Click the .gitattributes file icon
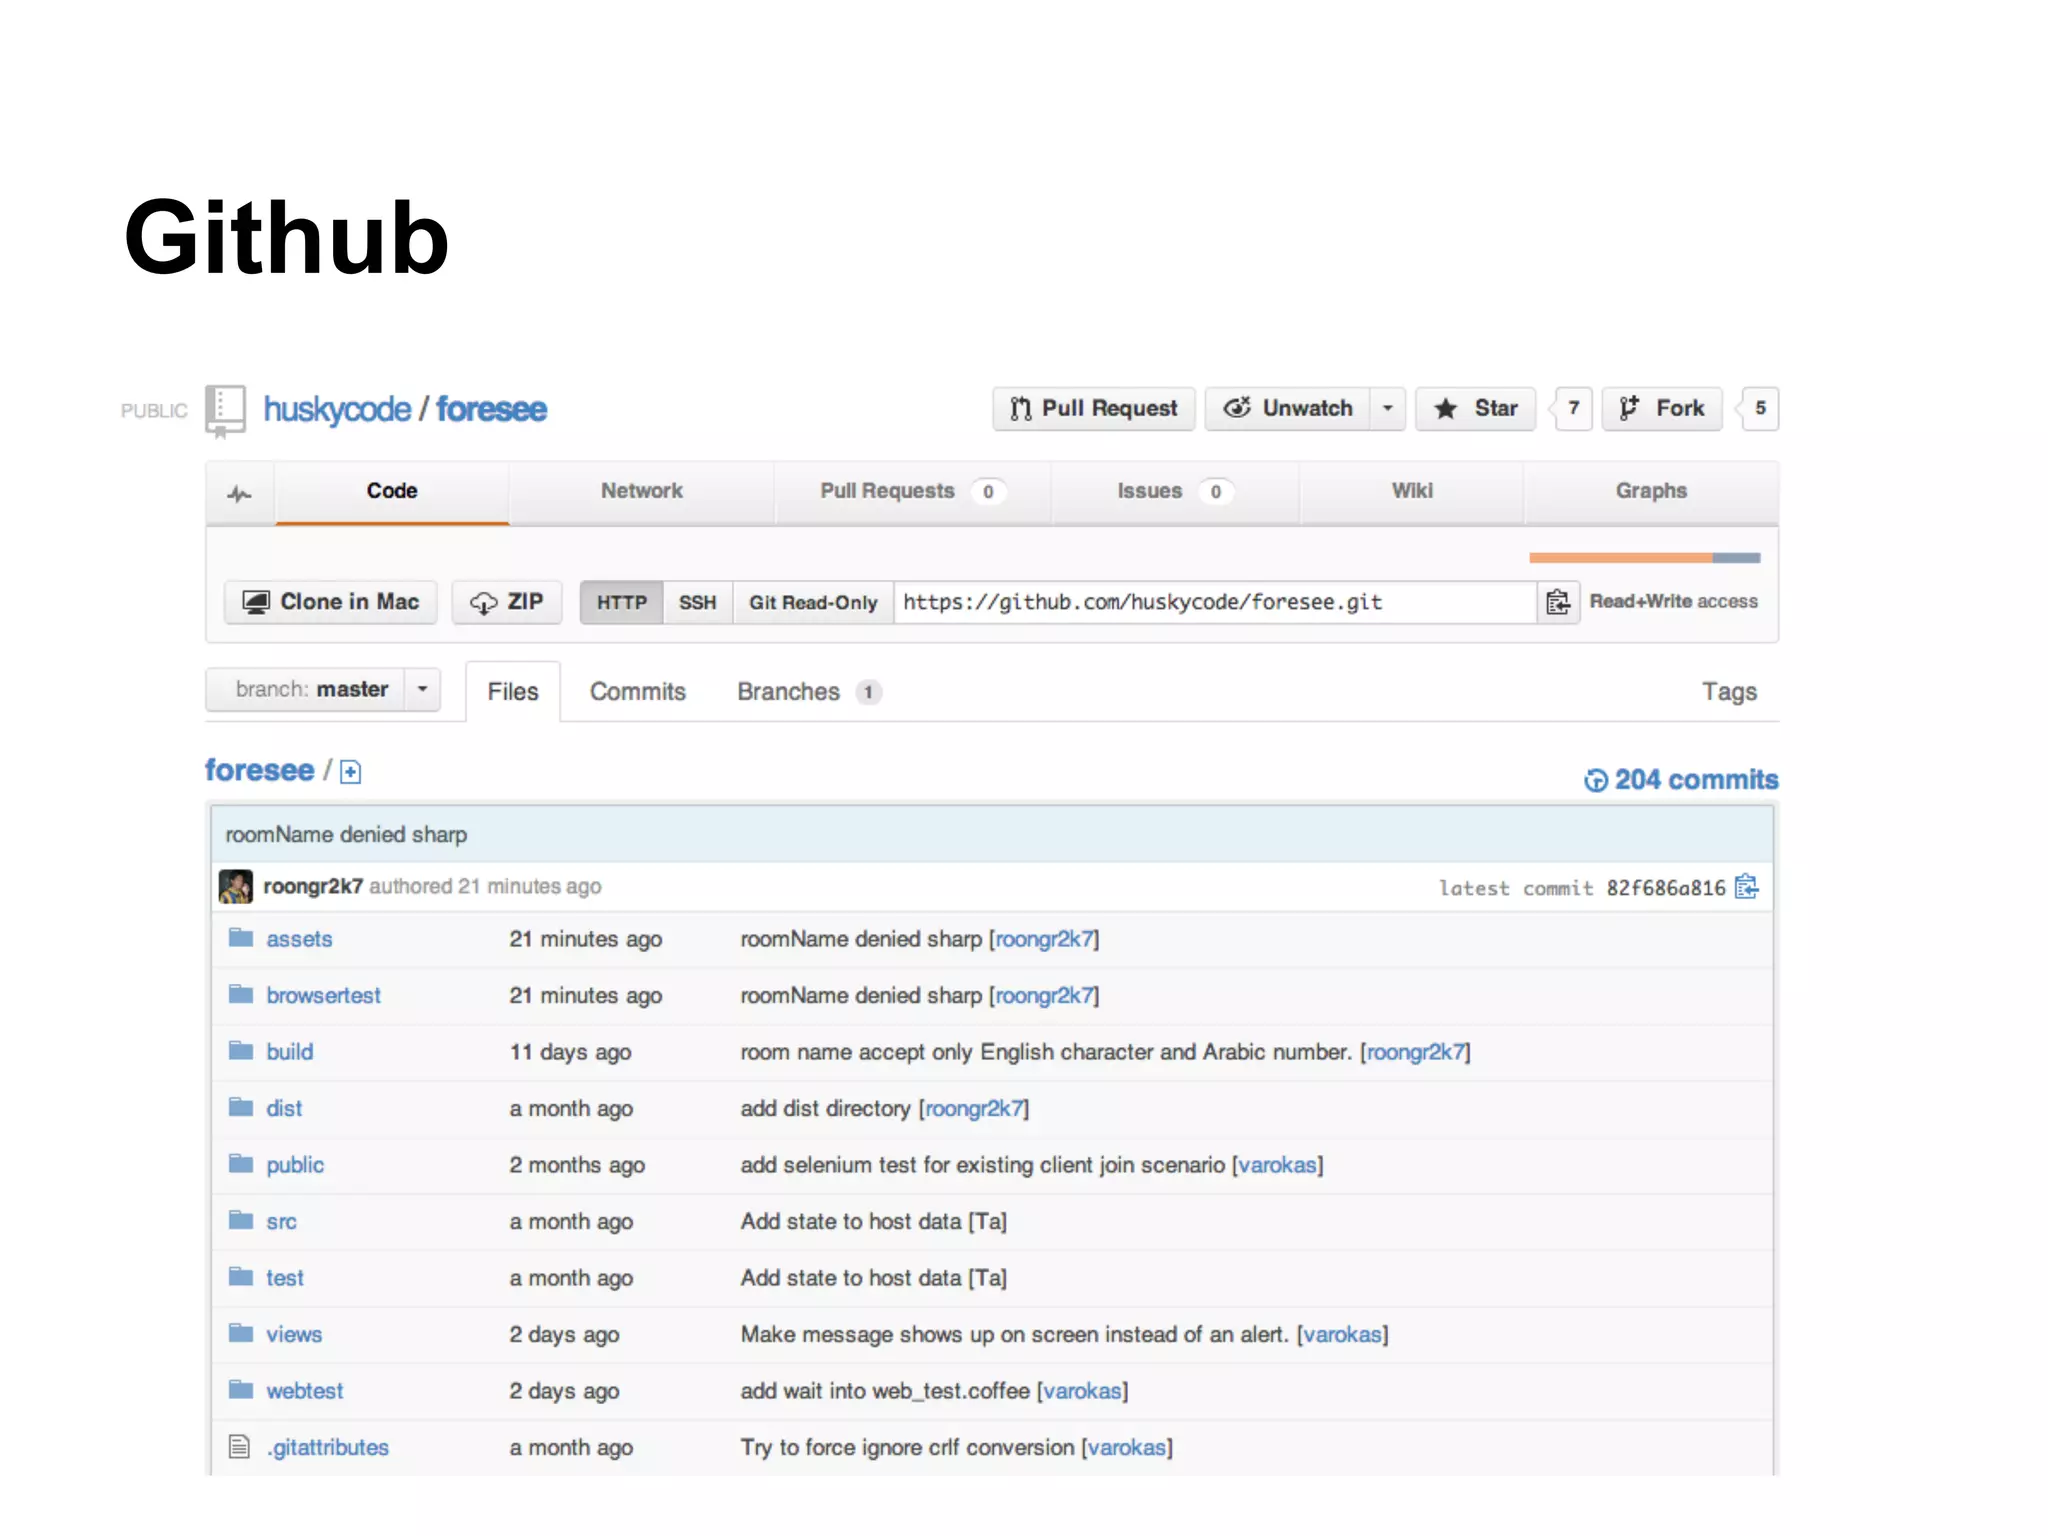The height and width of the screenshot is (1536, 2048). (x=240, y=1446)
